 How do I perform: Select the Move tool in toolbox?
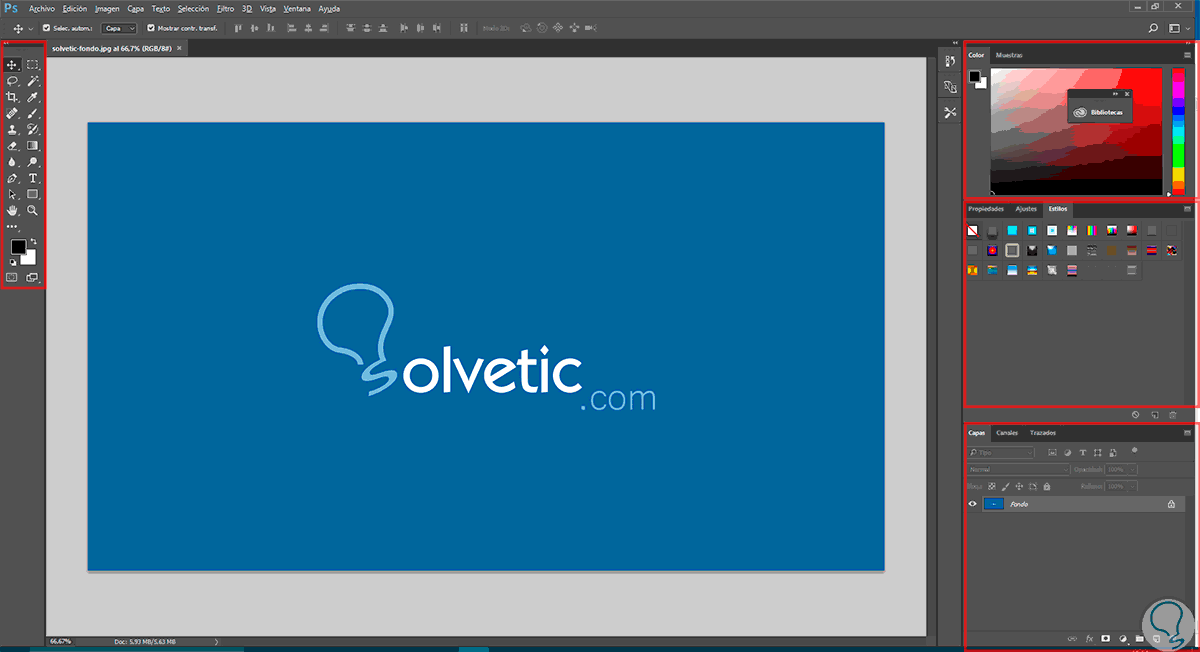tap(12, 64)
